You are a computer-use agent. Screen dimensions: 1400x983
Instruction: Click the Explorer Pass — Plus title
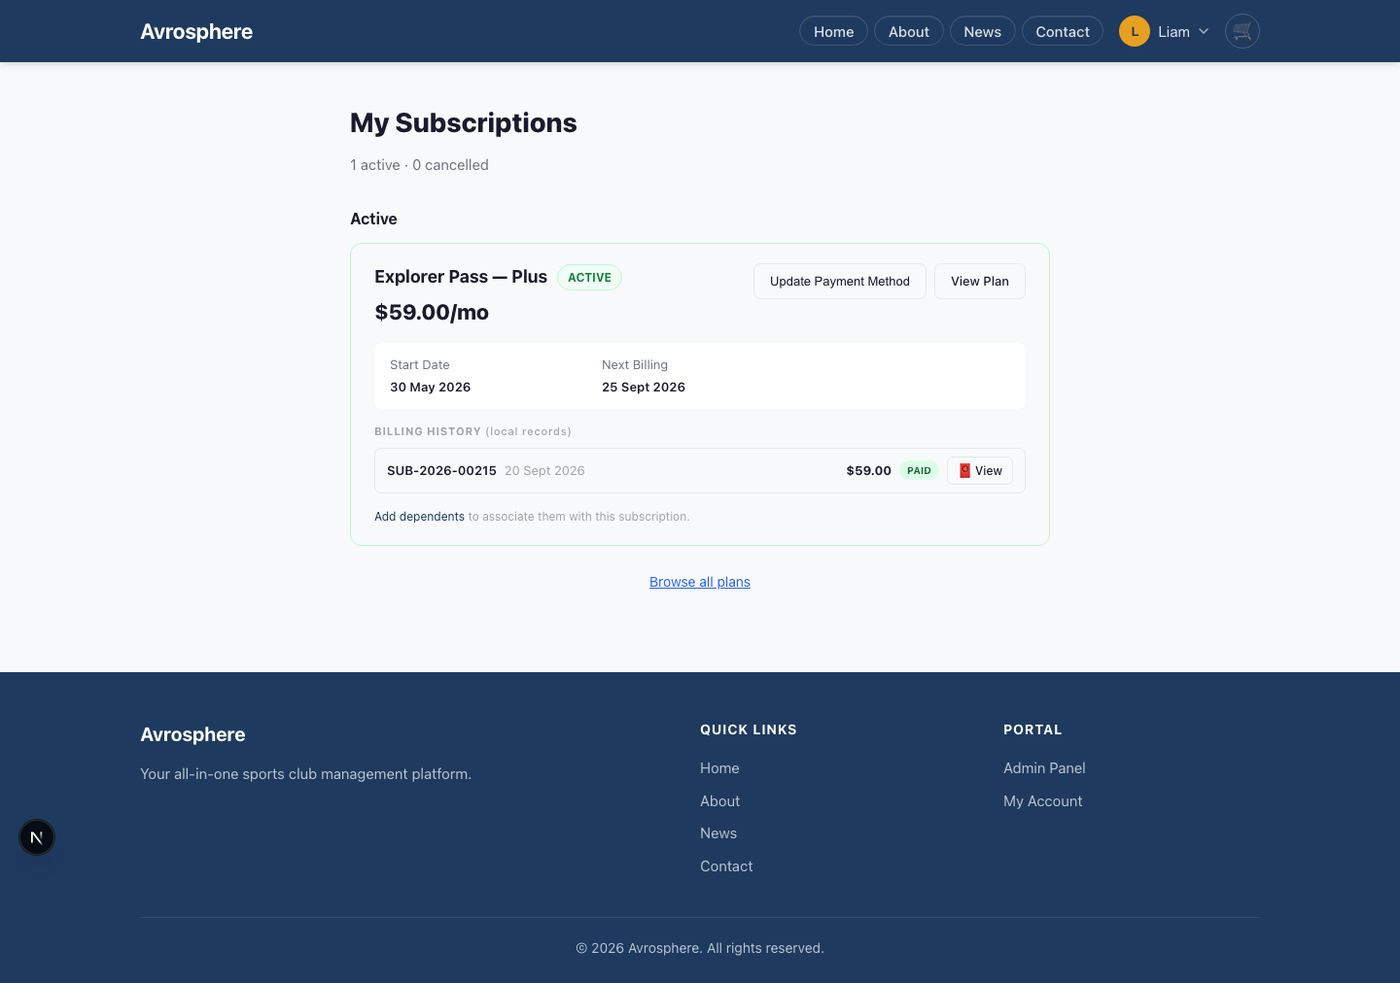point(460,277)
